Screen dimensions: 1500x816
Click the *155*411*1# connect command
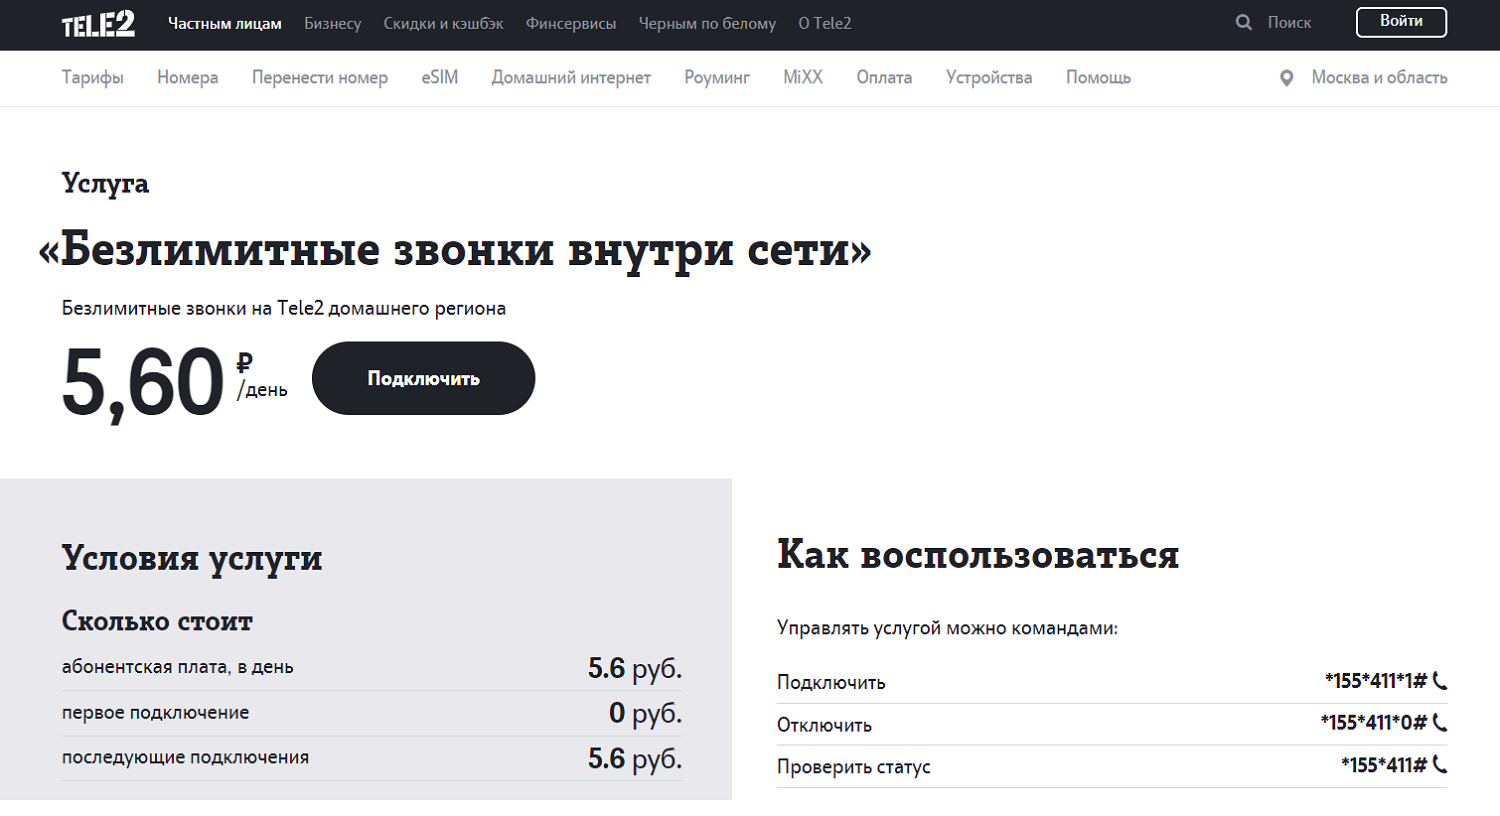pyautogui.click(x=1376, y=681)
